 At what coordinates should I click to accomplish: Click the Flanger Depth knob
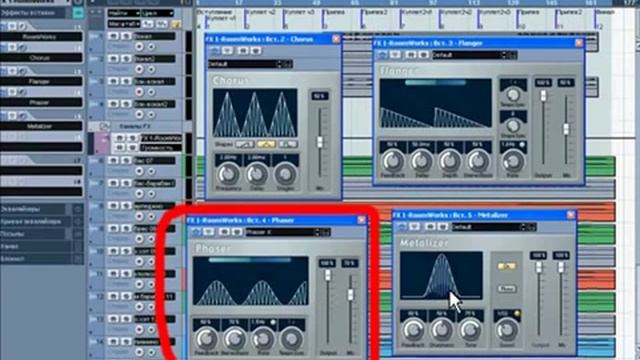(x=449, y=162)
